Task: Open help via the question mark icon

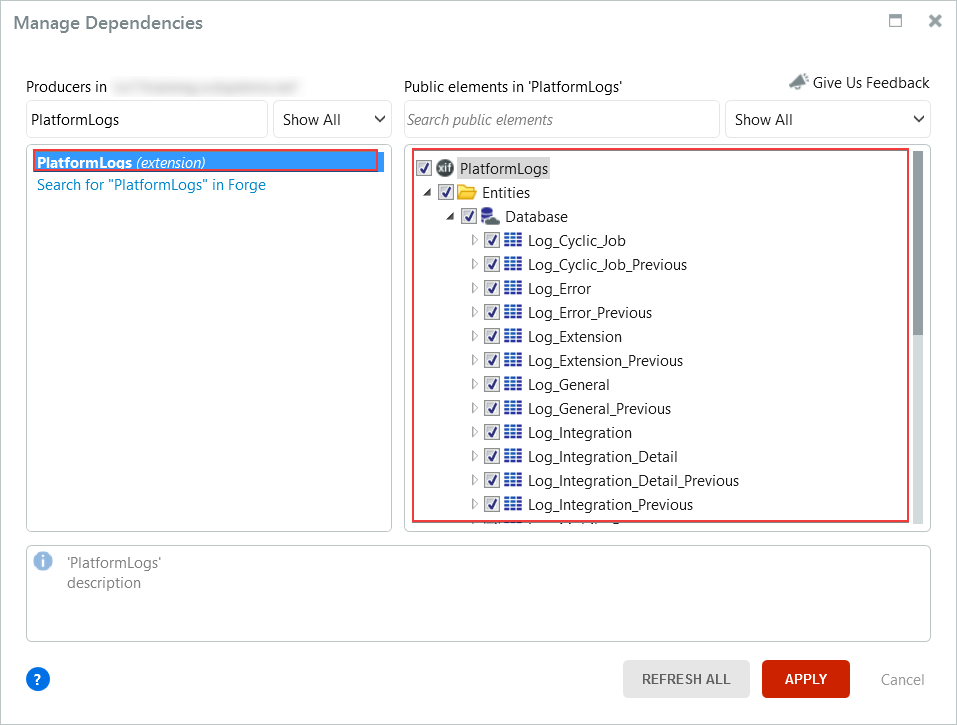Action: [37, 679]
